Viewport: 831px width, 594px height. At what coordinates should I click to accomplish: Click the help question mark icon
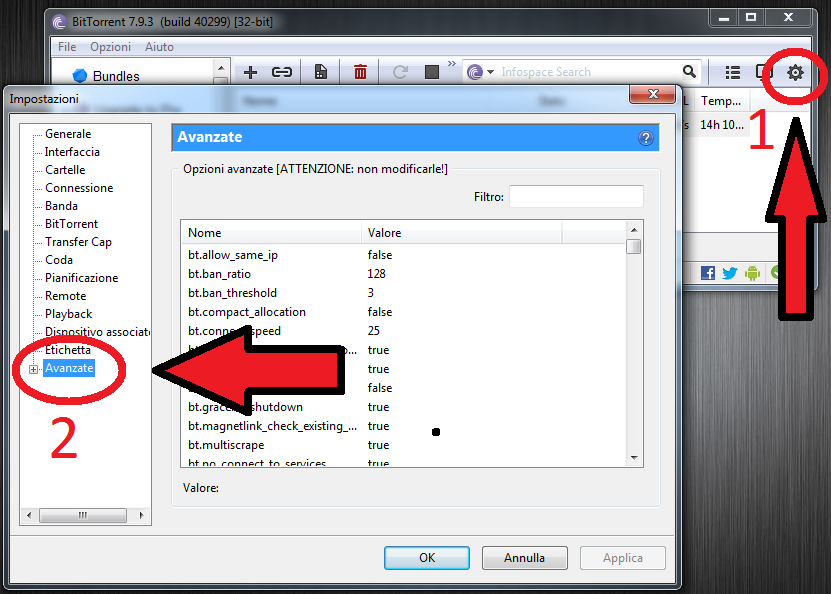click(x=646, y=138)
